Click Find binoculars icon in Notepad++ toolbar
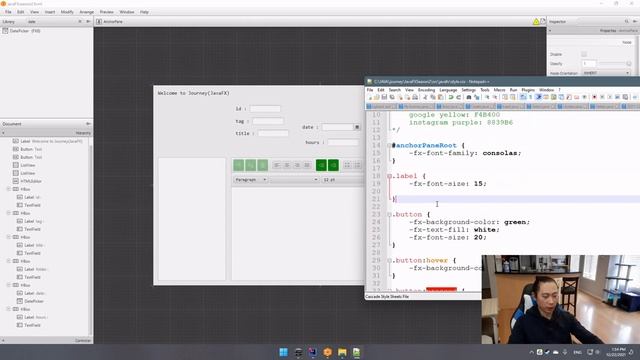640x360 pixels. tap(469, 97)
